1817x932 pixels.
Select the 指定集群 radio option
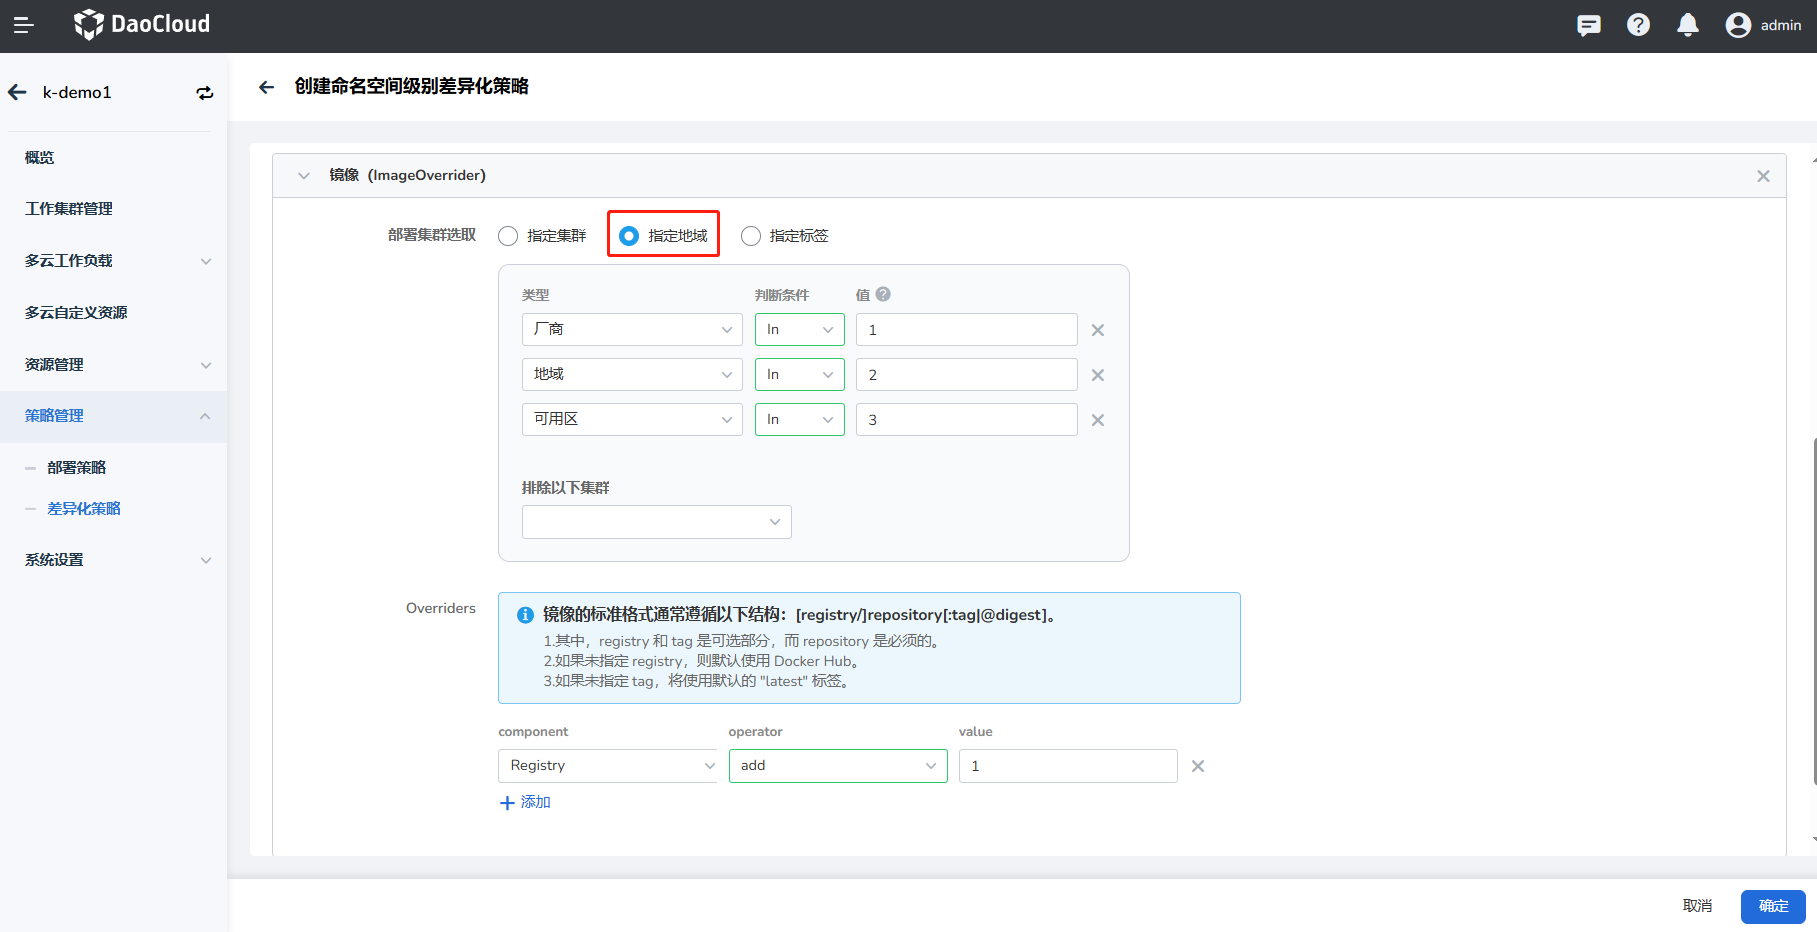coord(508,236)
